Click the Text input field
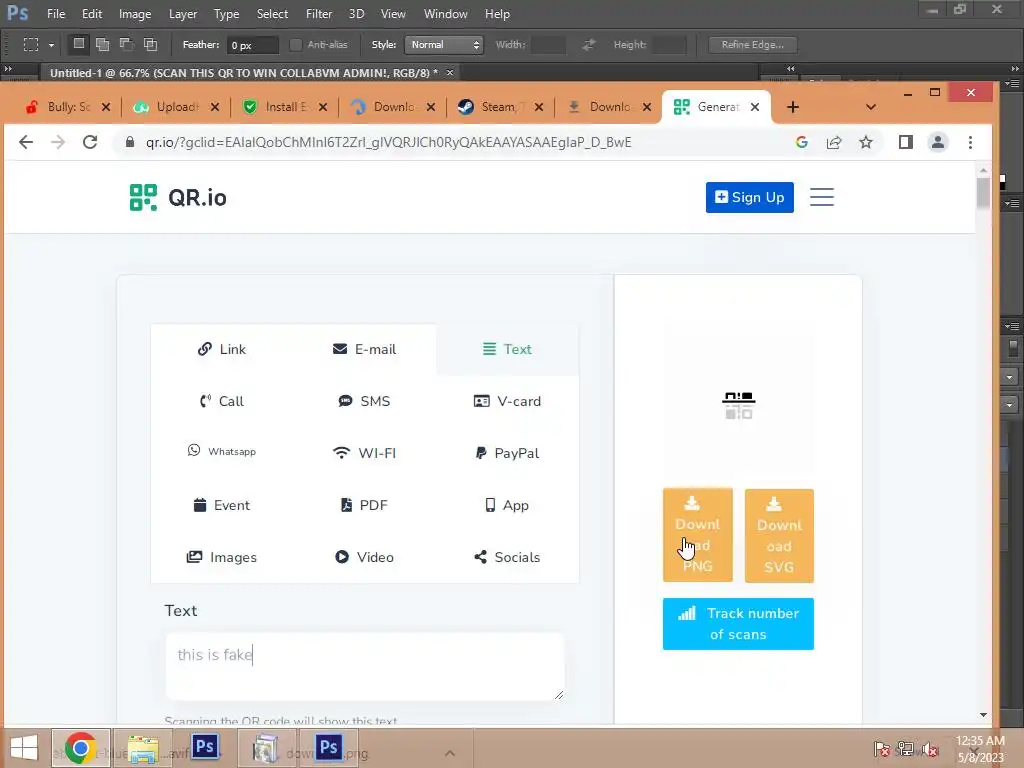1024x768 pixels. point(364,666)
